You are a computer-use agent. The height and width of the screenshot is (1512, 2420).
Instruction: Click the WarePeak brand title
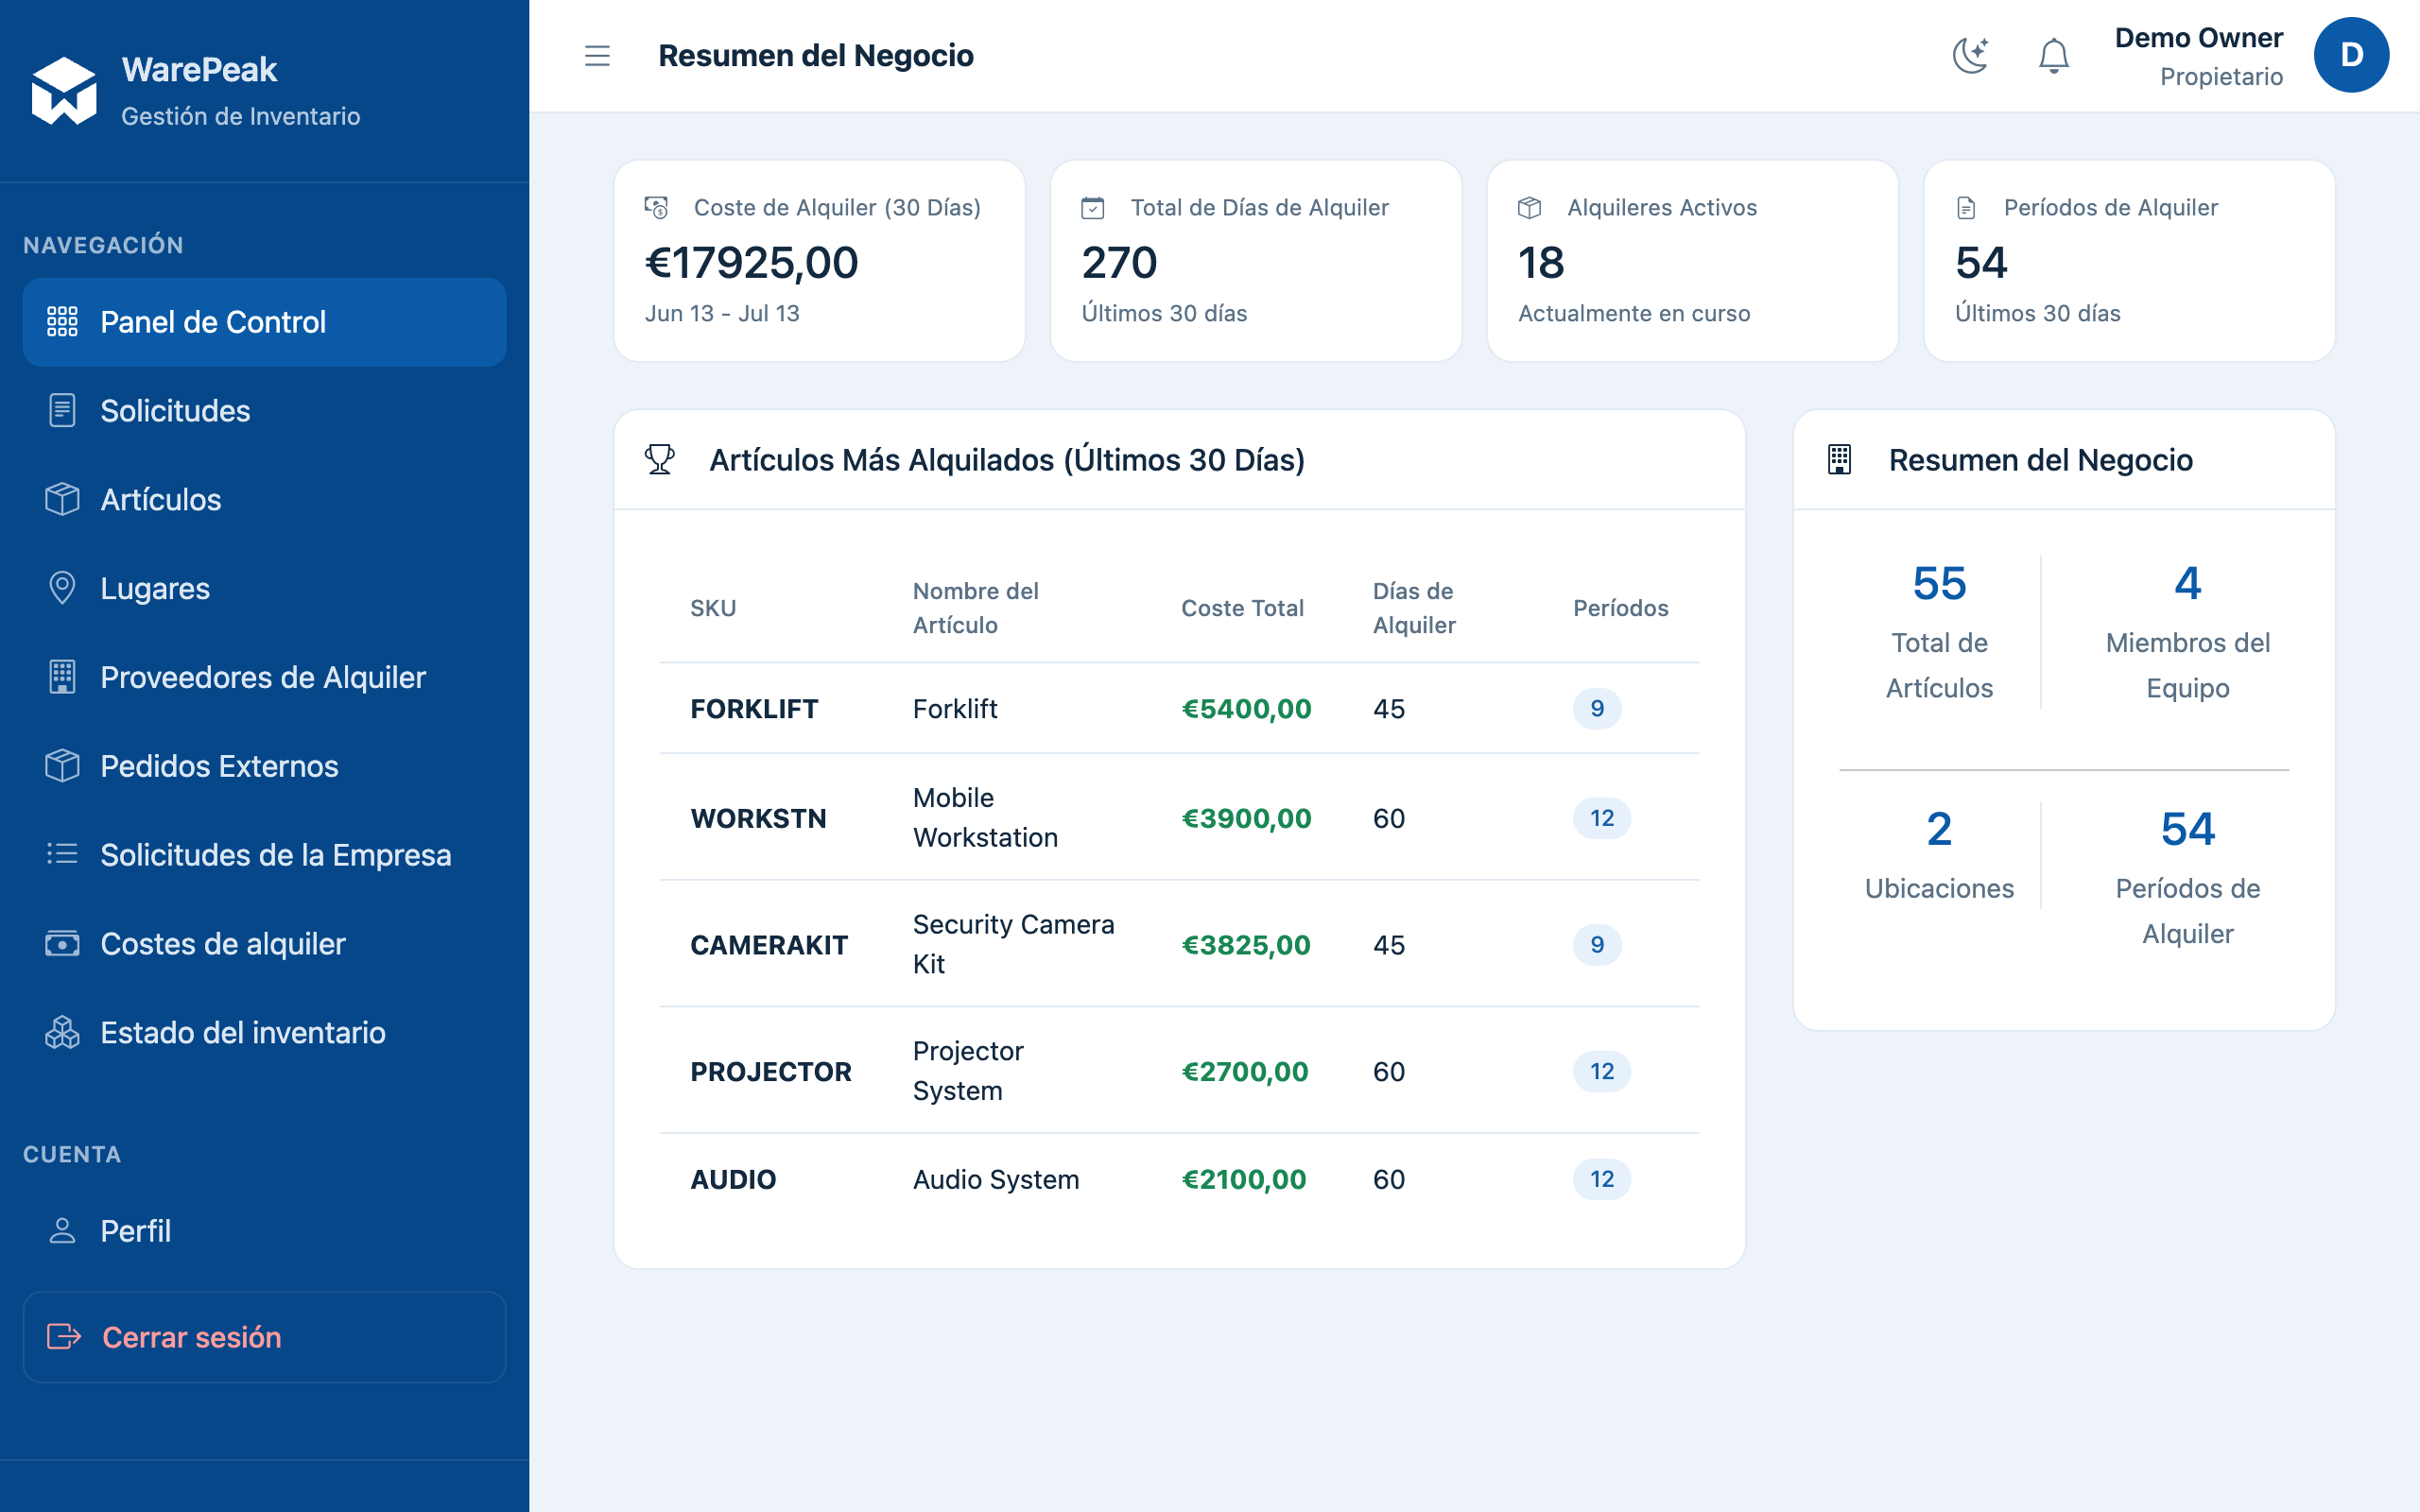[199, 69]
